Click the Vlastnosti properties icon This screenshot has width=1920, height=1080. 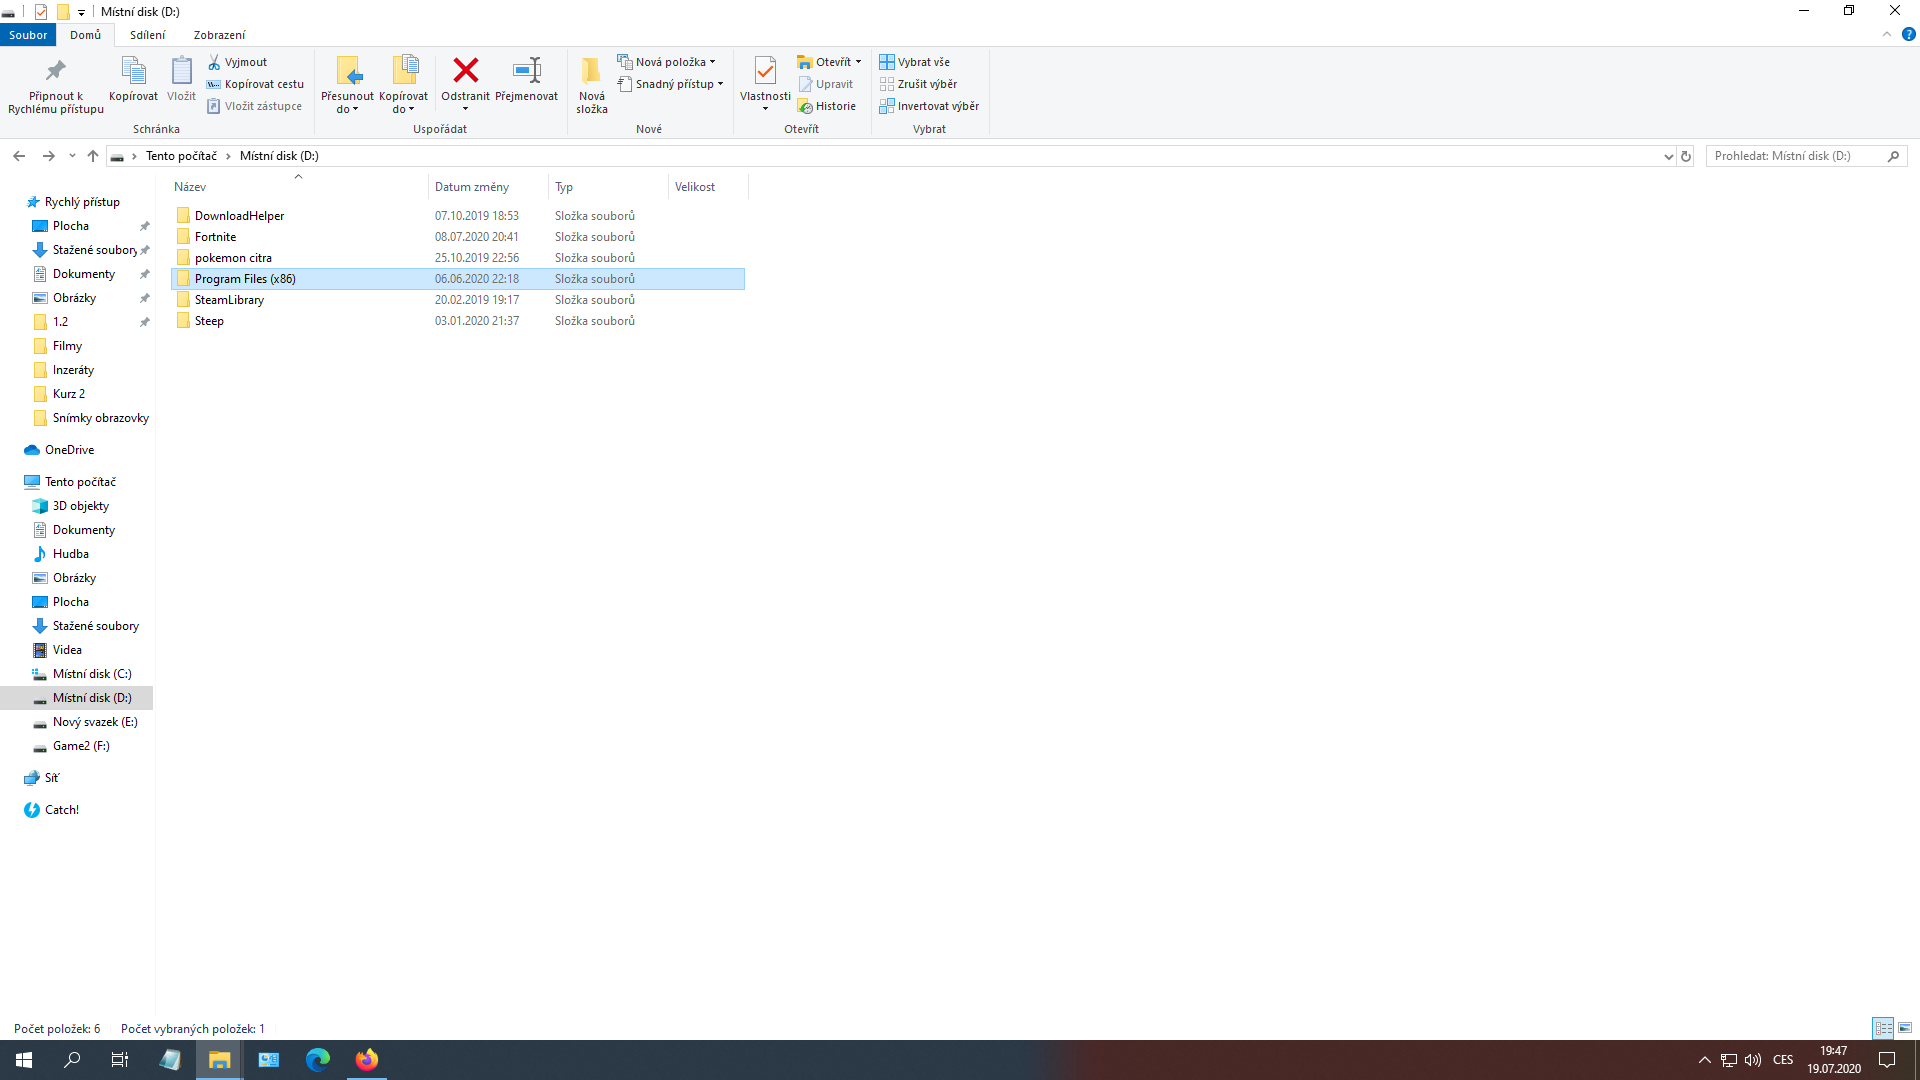765,71
